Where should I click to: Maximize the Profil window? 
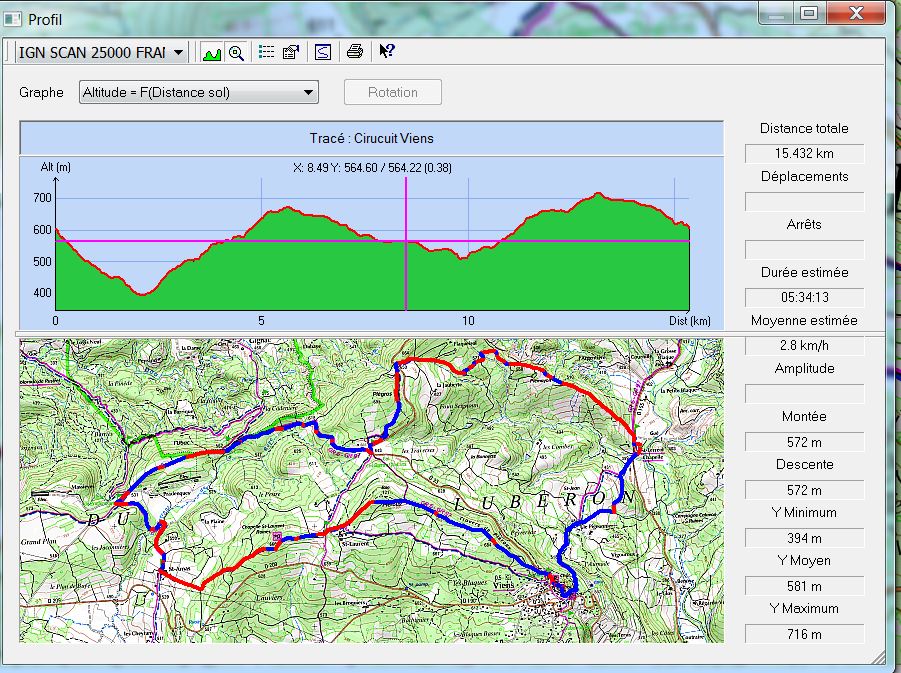[810, 13]
